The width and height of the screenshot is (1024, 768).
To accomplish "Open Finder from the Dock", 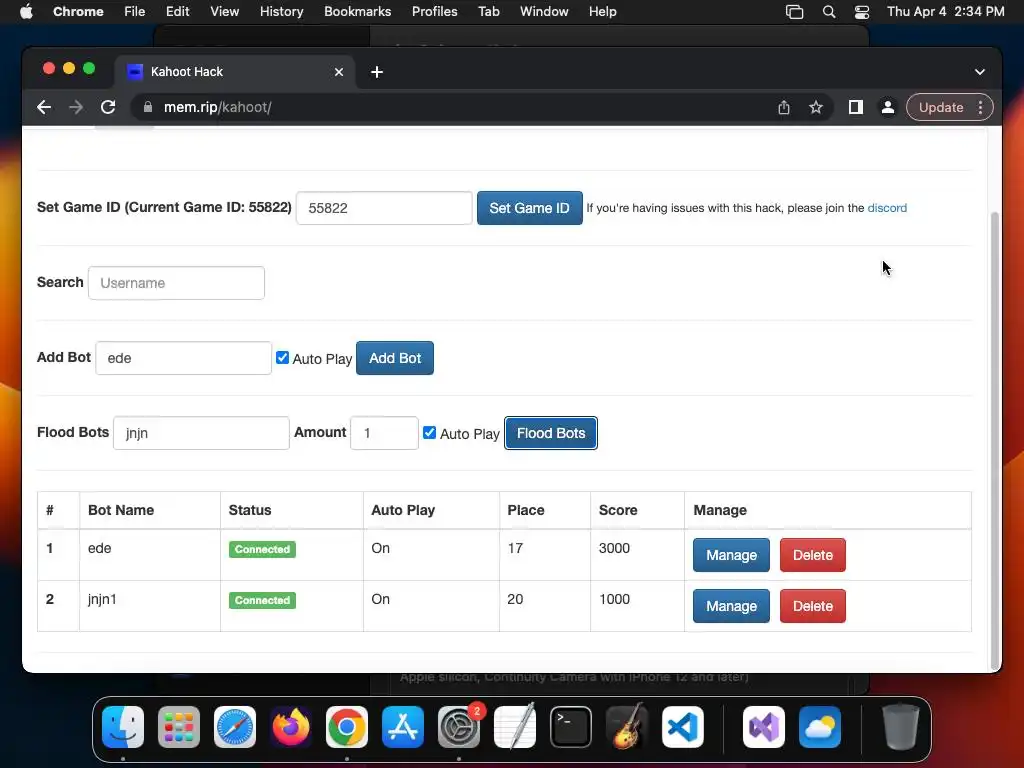I will point(123,727).
